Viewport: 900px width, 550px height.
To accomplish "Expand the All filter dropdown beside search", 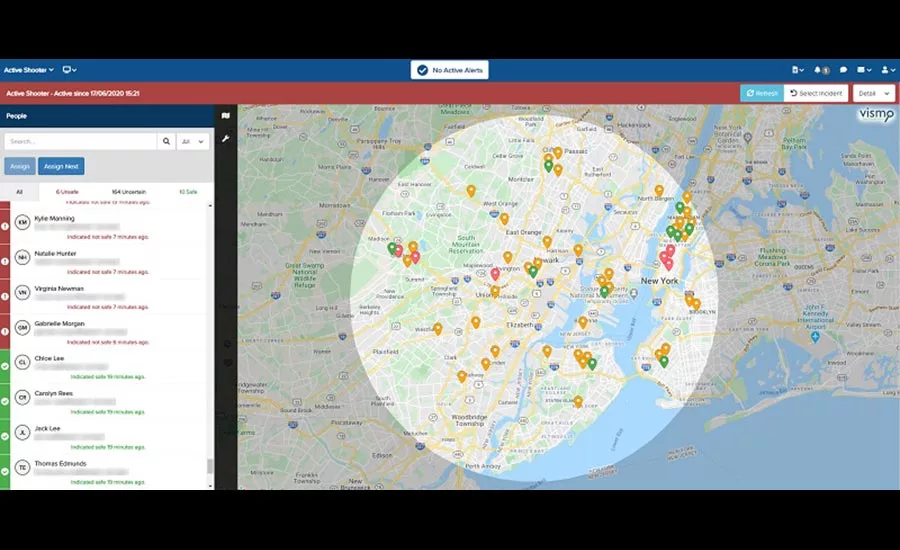I will (x=195, y=142).
